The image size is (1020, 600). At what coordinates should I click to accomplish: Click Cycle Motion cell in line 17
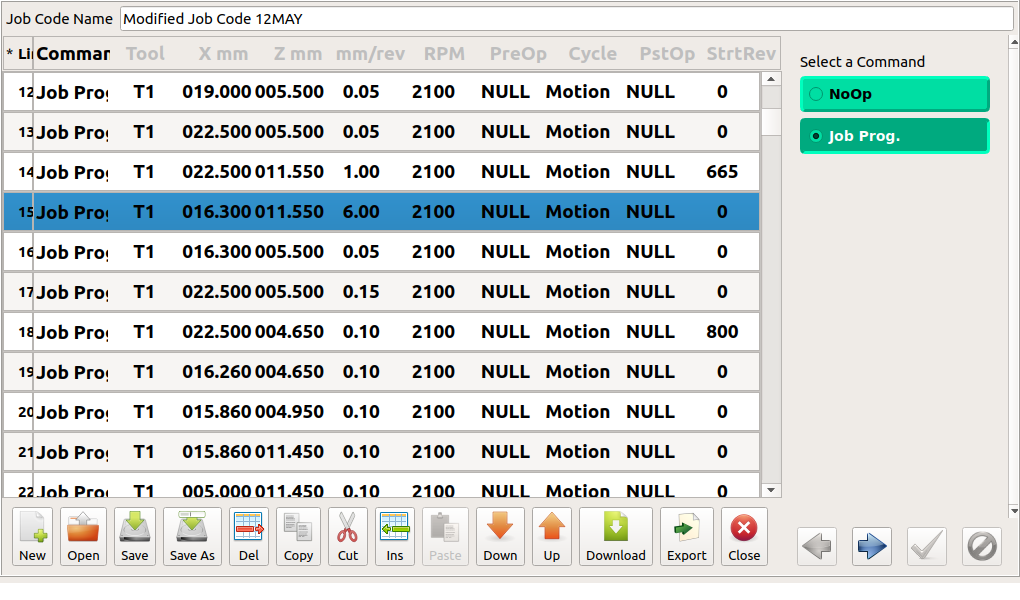click(x=578, y=292)
